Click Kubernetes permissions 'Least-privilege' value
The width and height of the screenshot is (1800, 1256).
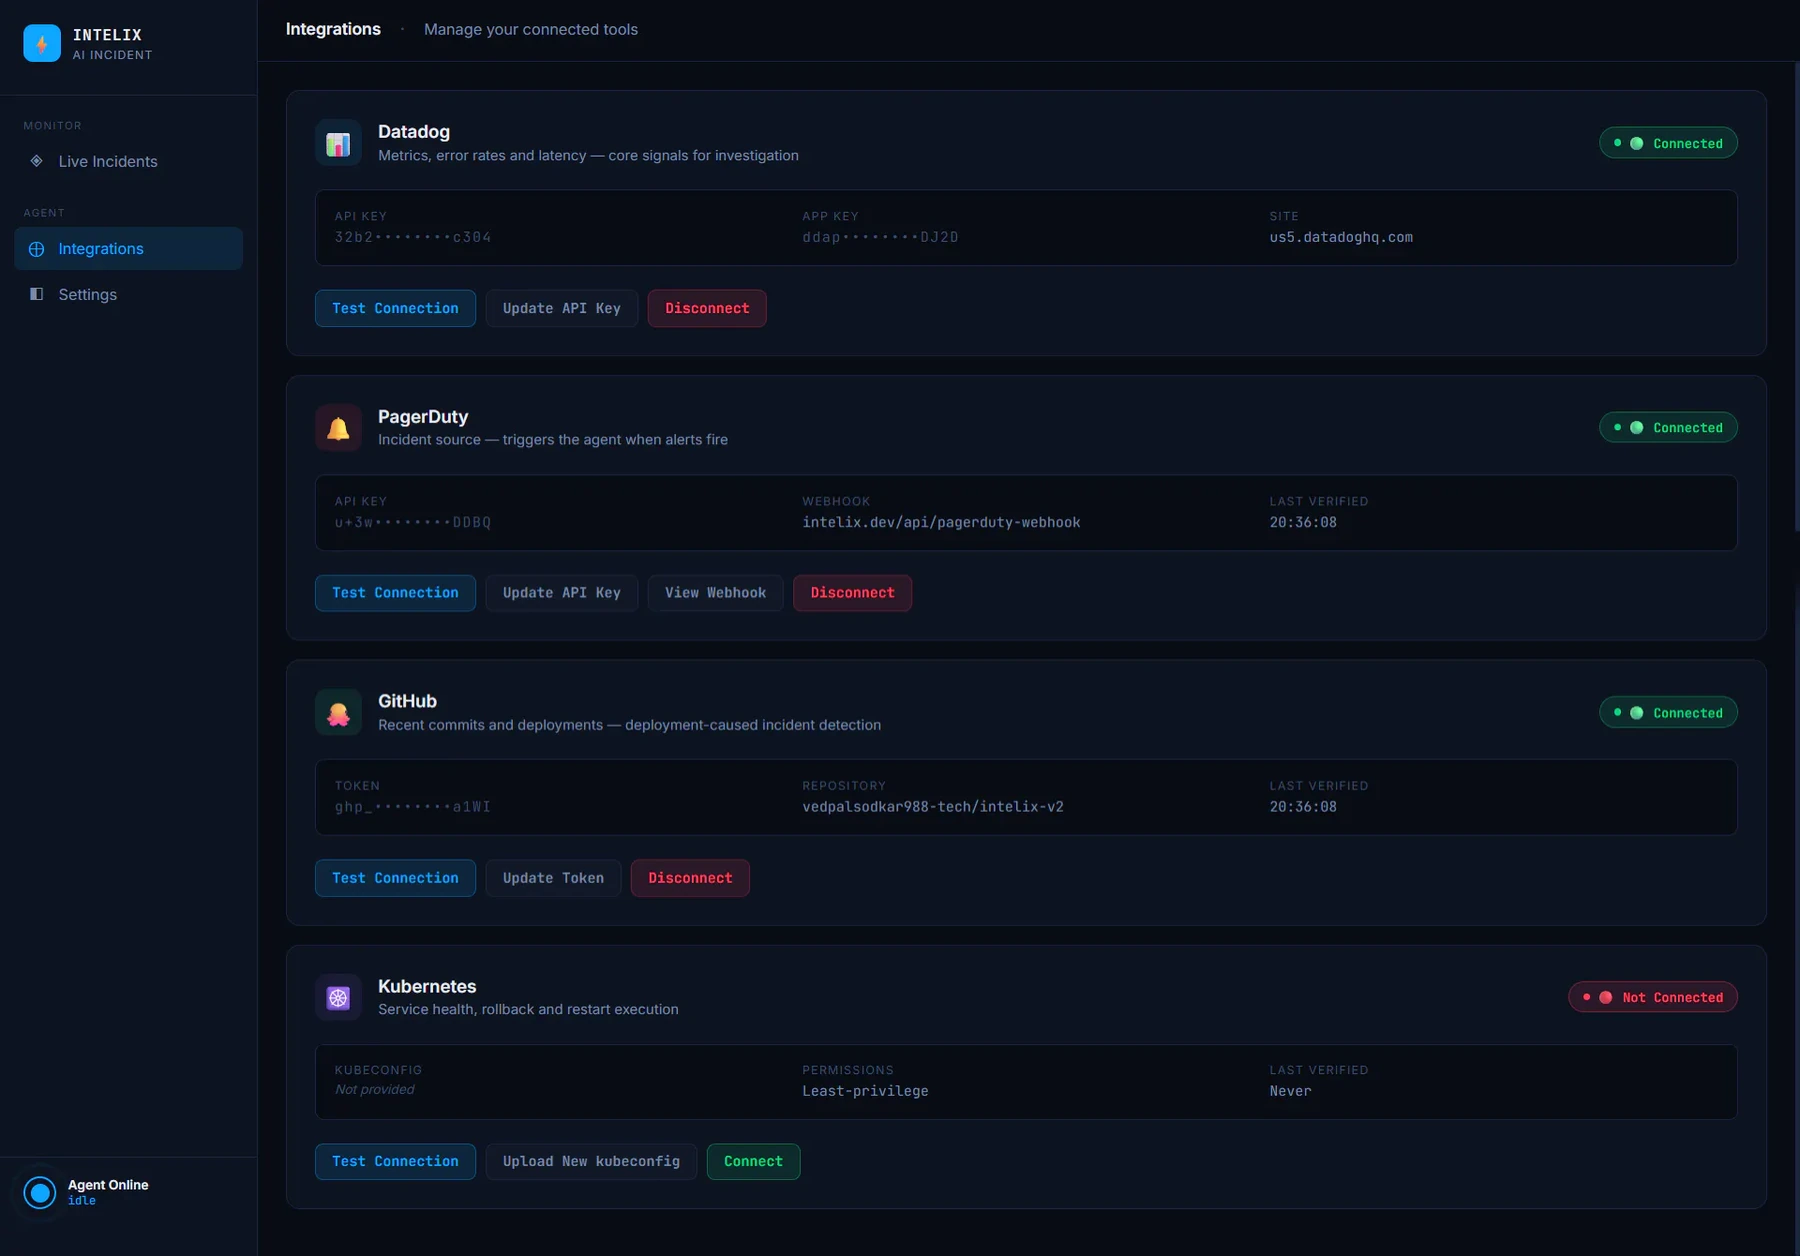point(865,1091)
